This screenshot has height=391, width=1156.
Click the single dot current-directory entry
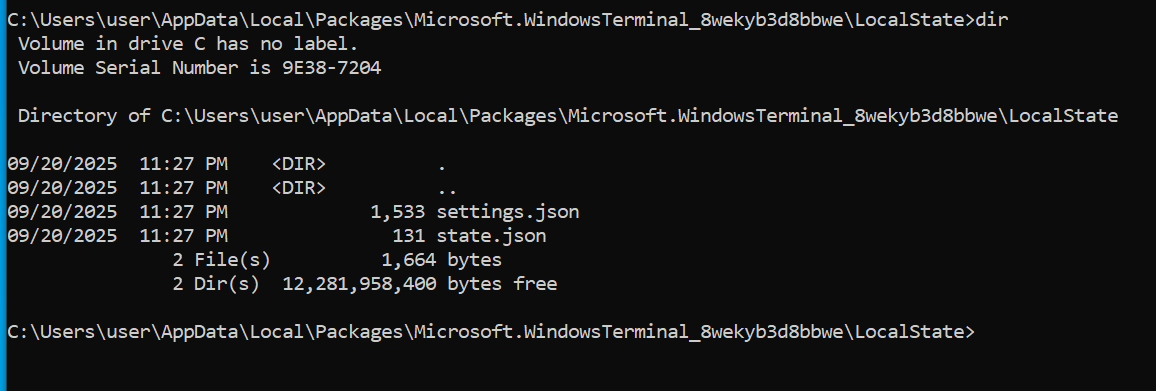[442, 164]
